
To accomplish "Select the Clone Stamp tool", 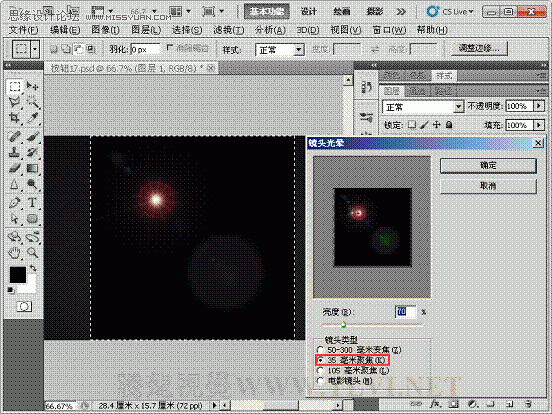I will (x=15, y=152).
